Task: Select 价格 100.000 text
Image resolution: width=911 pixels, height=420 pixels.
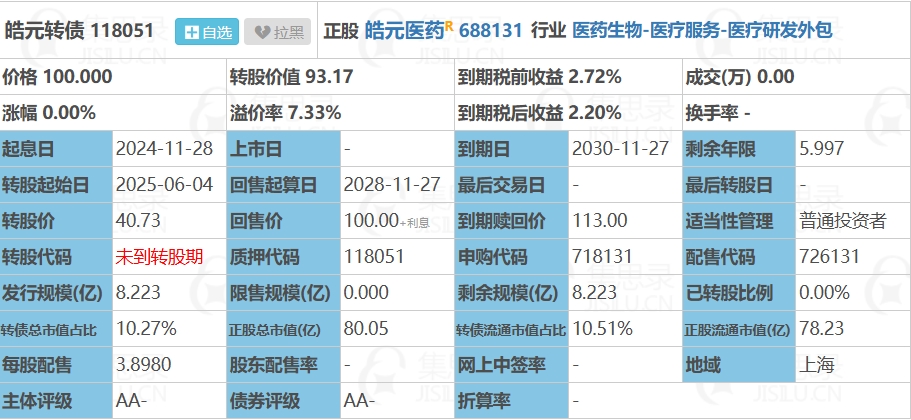Action: pyautogui.click(x=58, y=77)
